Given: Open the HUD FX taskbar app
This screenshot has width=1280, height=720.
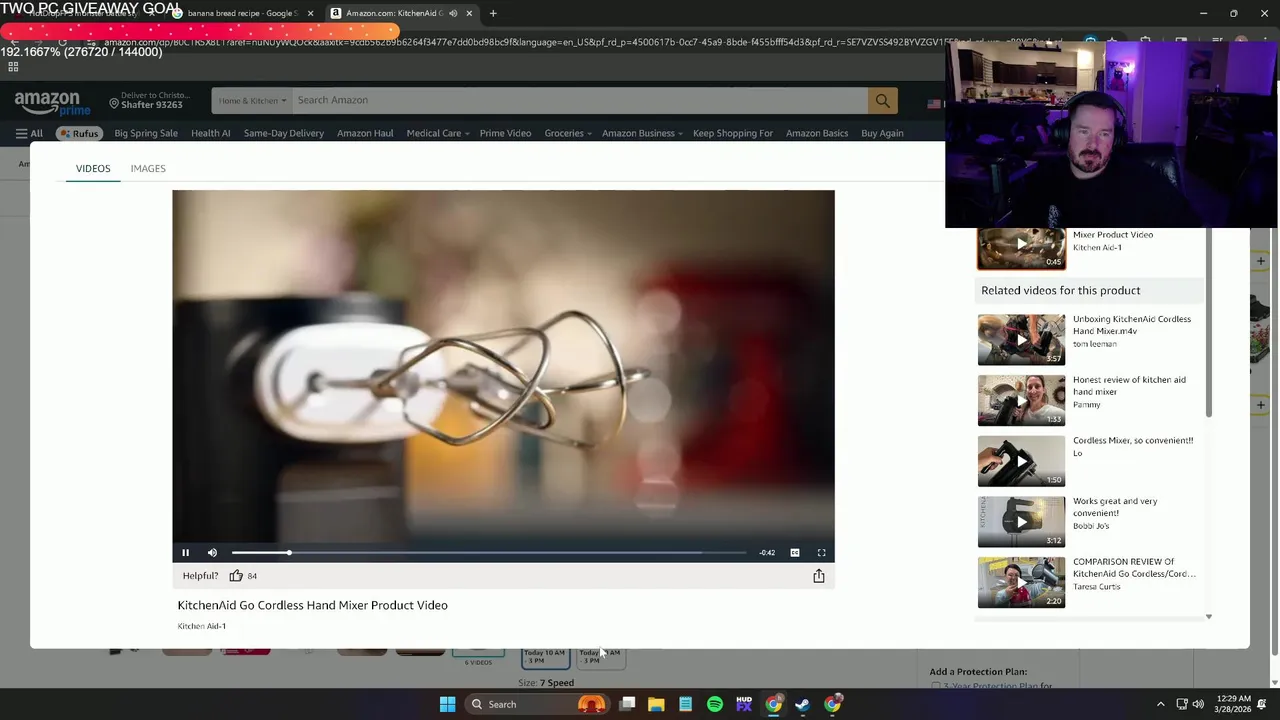Looking at the screenshot, I should pos(744,704).
